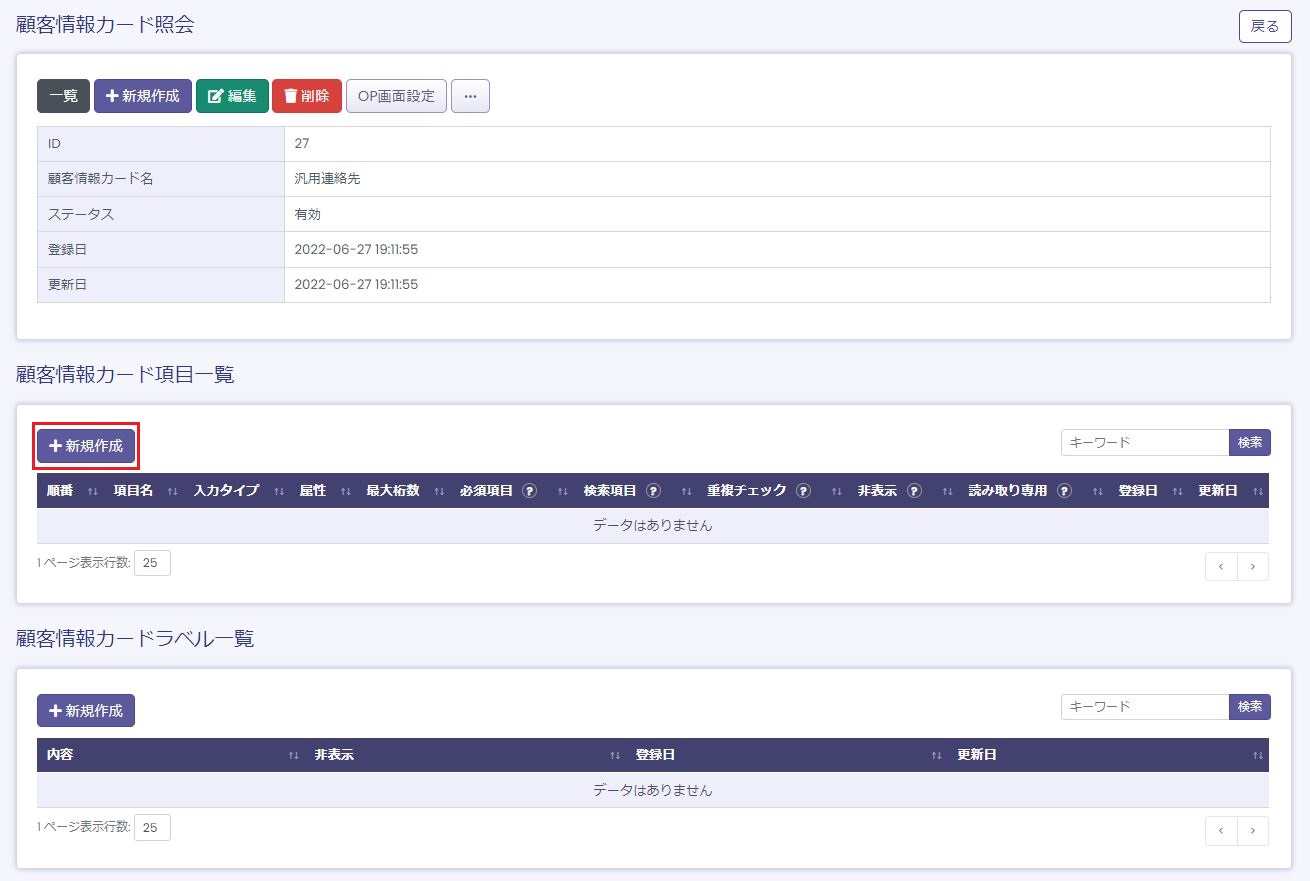Click the help icon beside 読み取り専用
The image size is (1310, 881).
(1064, 491)
